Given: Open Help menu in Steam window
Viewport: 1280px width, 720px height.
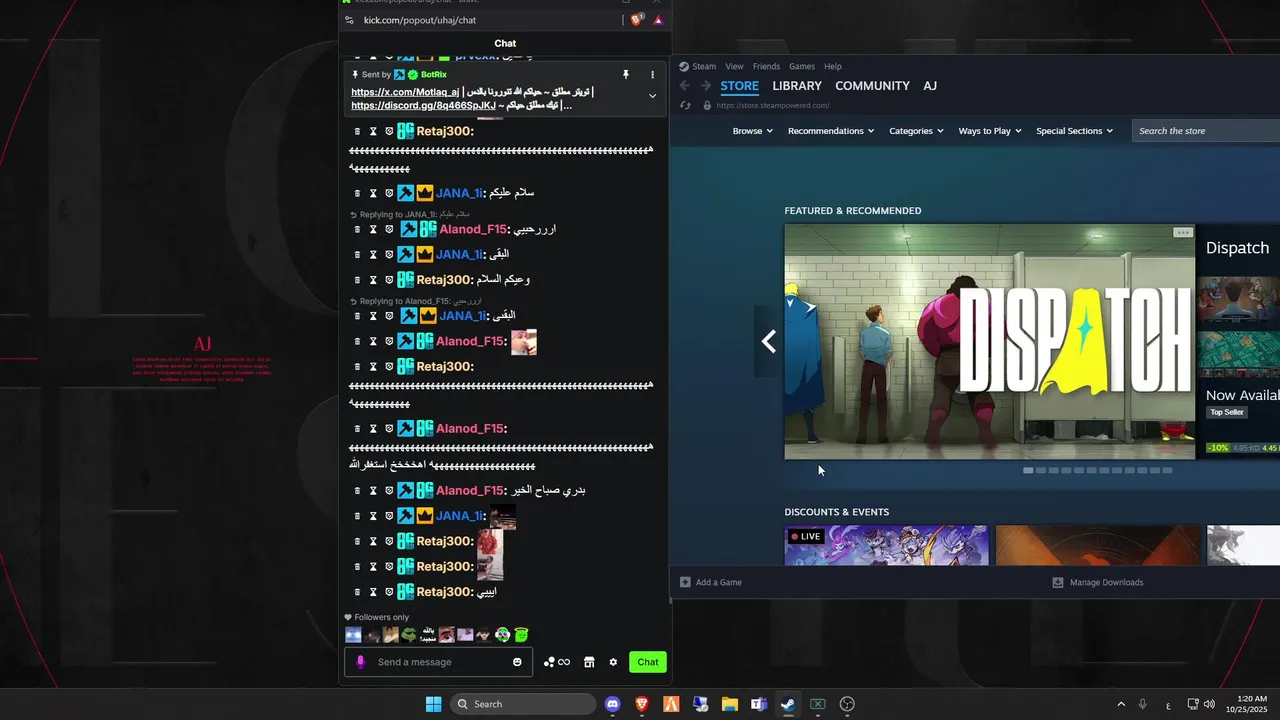Looking at the screenshot, I should click(833, 67).
